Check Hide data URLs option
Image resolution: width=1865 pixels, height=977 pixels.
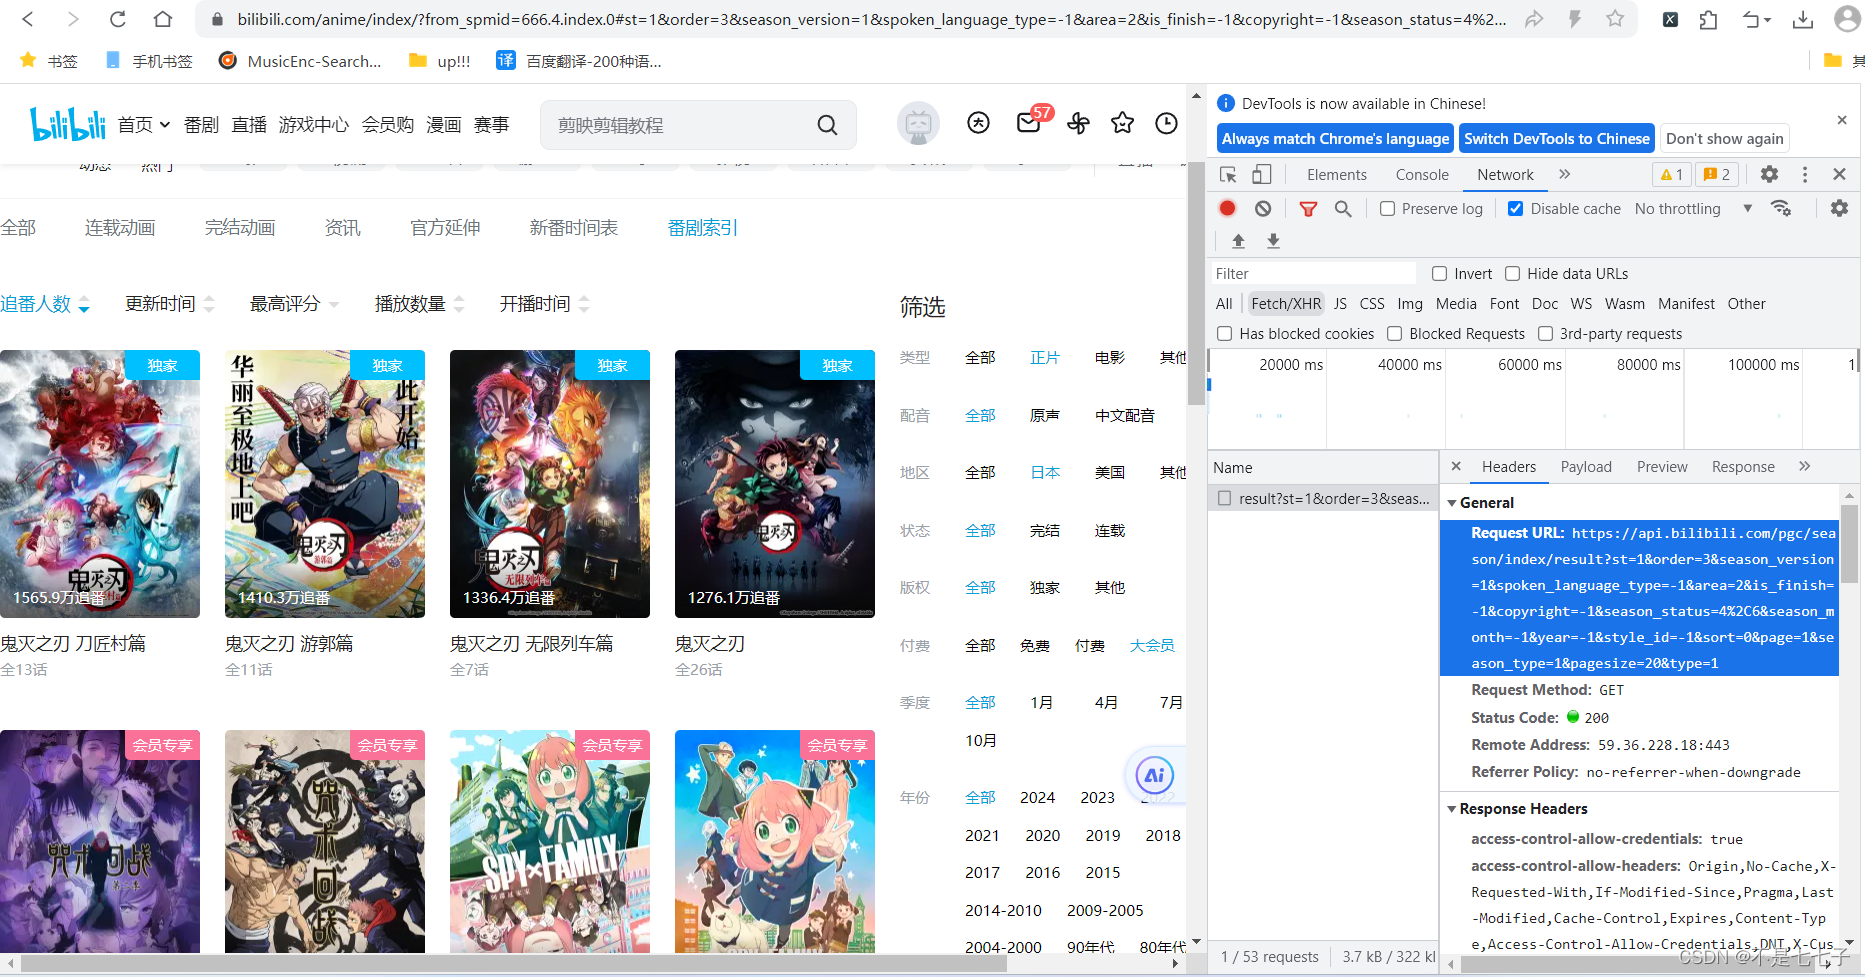(1512, 274)
